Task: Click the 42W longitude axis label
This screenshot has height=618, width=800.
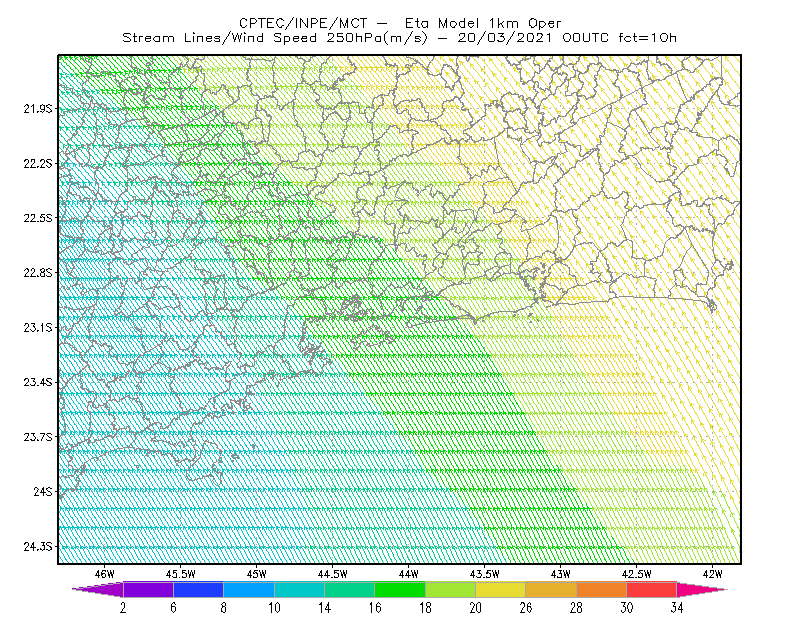Action: point(712,574)
